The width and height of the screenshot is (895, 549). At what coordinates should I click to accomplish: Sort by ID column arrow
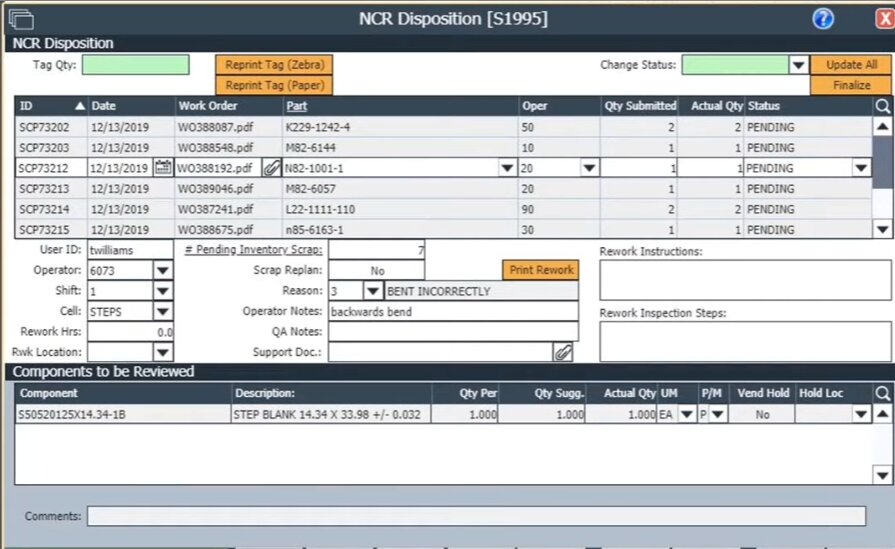[80, 106]
